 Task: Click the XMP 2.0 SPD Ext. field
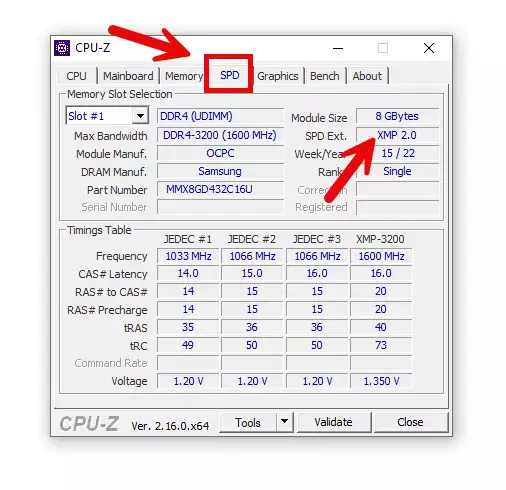(x=397, y=135)
